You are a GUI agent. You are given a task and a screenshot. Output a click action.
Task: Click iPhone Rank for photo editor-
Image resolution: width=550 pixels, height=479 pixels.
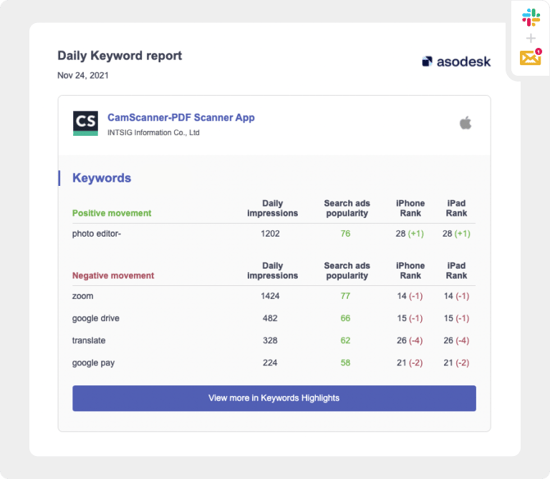point(410,234)
